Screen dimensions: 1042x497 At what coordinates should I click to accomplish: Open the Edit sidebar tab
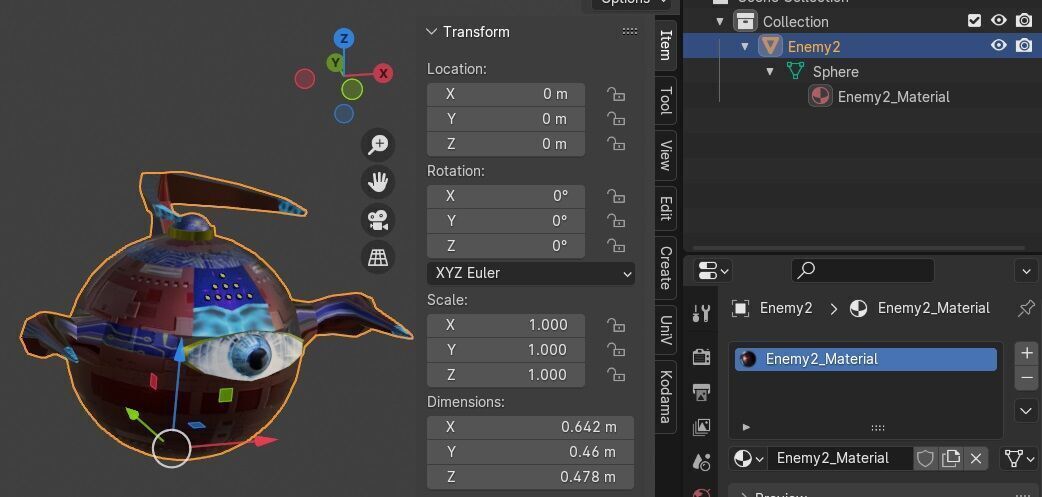665,208
